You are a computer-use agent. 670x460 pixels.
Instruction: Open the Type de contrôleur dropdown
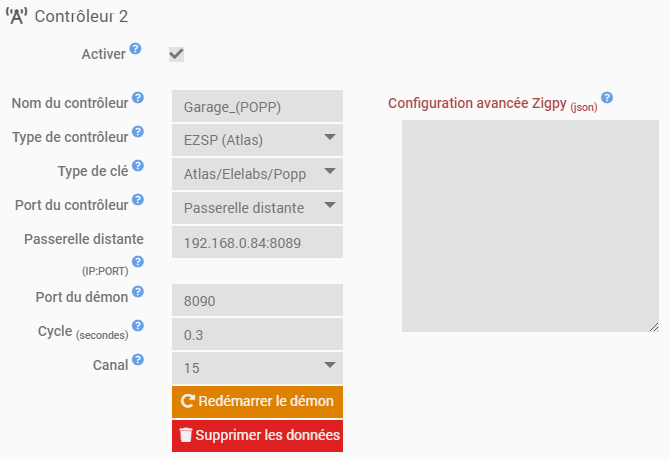[x=257, y=139]
